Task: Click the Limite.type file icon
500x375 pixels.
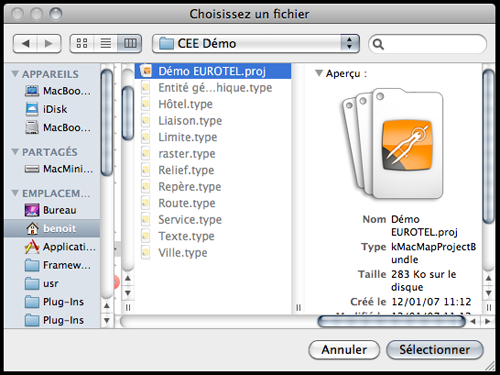Action: pos(145,137)
